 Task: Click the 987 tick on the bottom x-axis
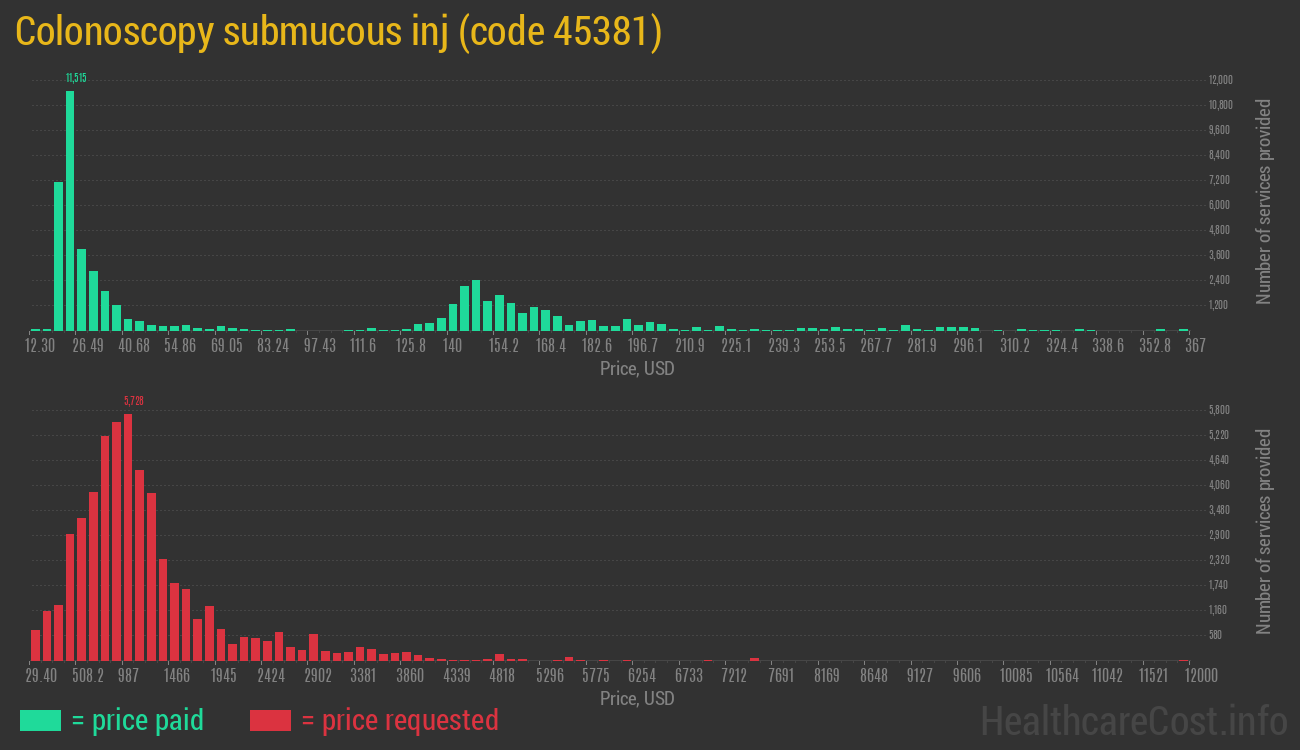pos(128,676)
